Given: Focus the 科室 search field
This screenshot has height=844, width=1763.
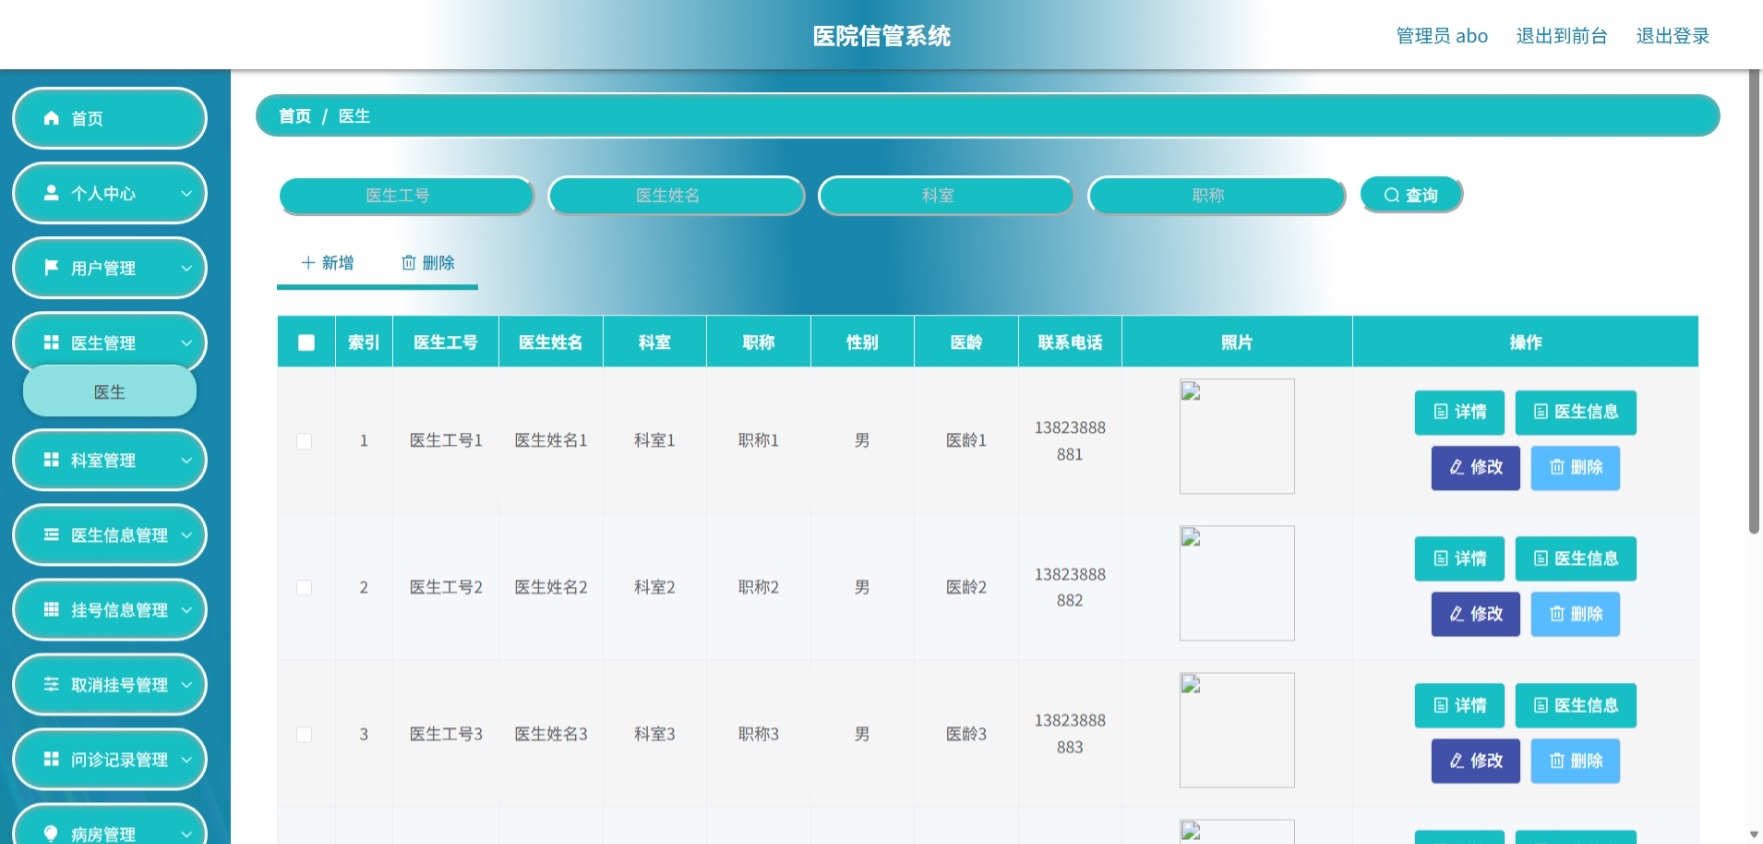Looking at the screenshot, I should tap(946, 196).
